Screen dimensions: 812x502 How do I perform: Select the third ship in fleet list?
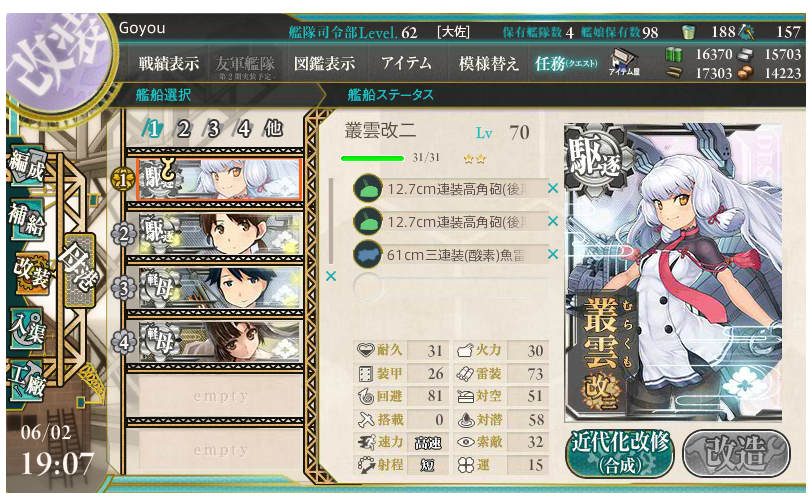220,288
